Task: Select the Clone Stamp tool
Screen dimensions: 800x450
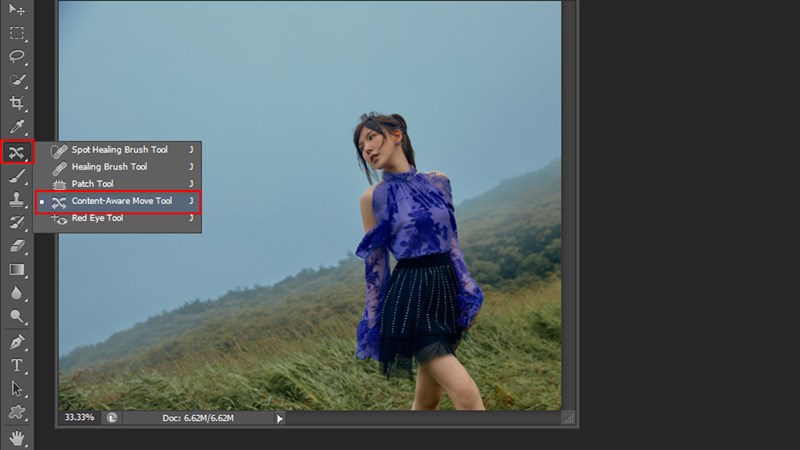Action: [x=17, y=199]
